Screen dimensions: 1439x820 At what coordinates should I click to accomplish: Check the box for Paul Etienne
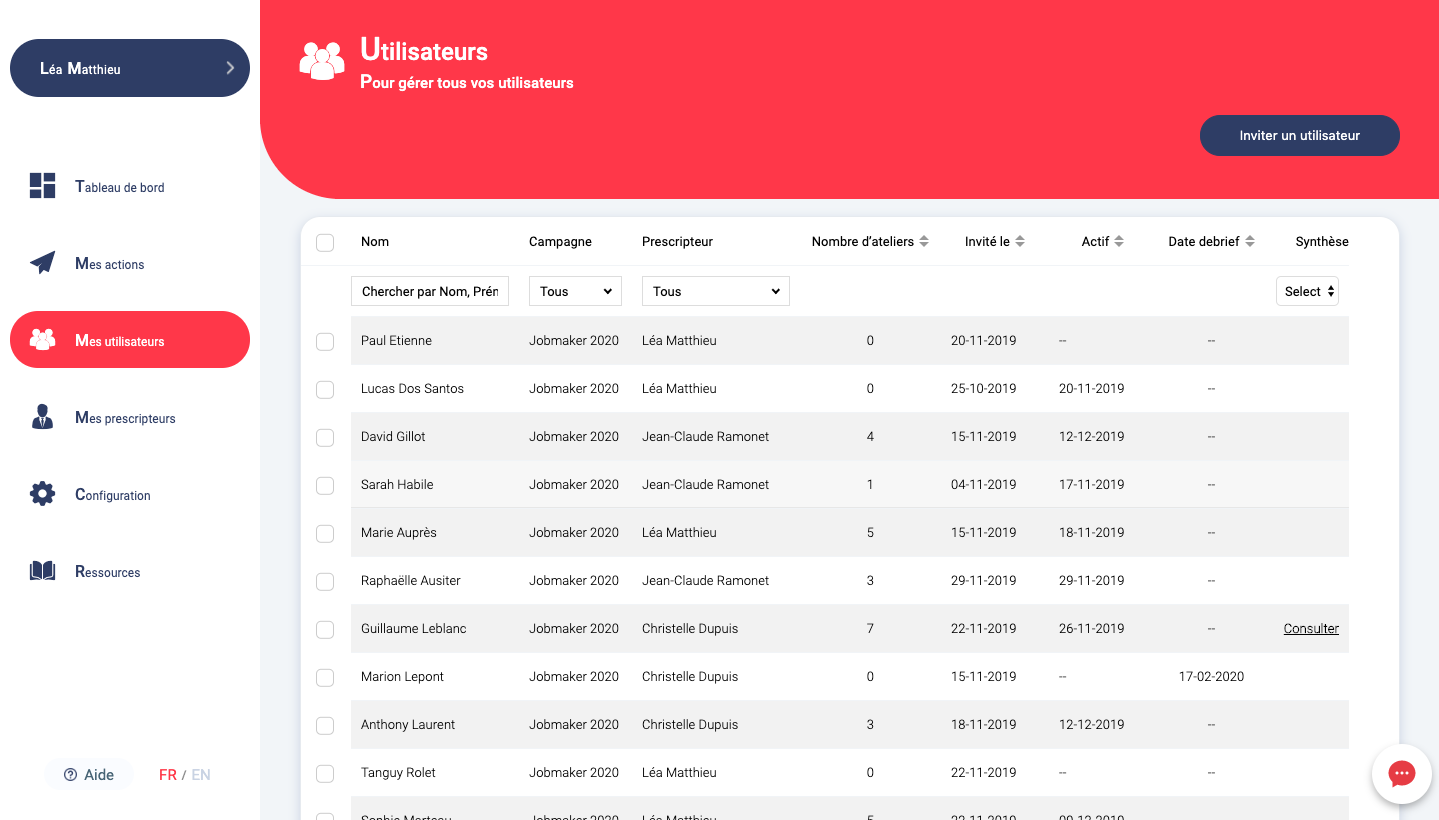[325, 342]
